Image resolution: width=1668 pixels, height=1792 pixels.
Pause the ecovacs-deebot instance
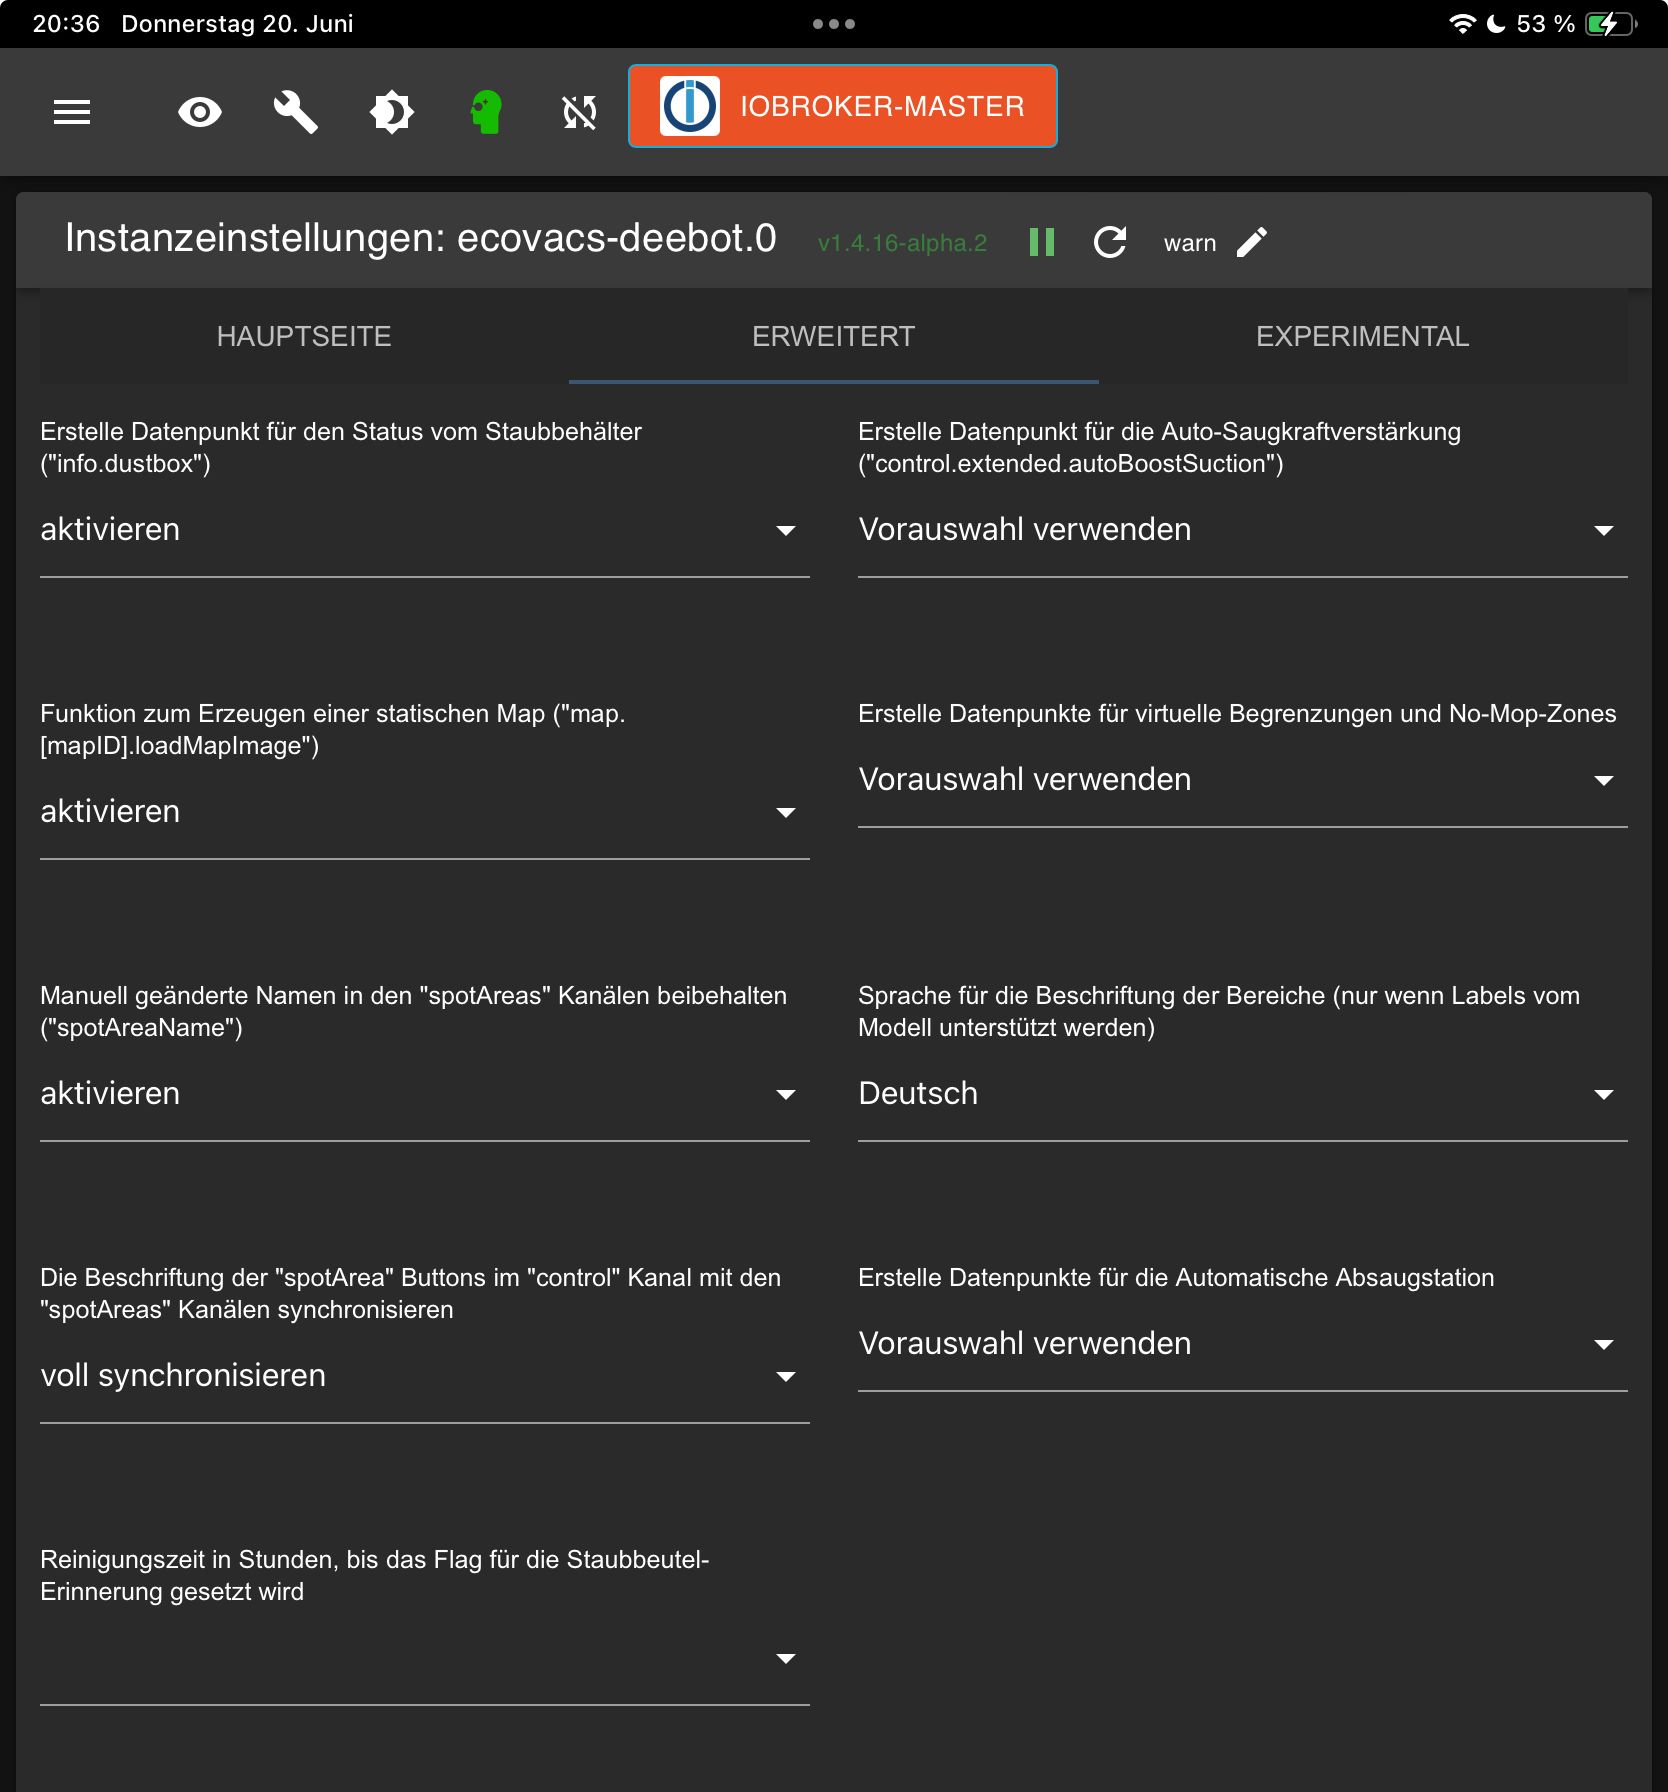tap(1042, 242)
